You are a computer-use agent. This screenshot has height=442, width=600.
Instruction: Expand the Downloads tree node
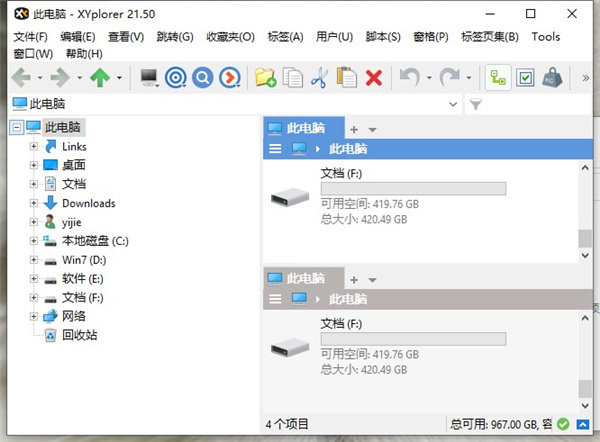point(34,203)
